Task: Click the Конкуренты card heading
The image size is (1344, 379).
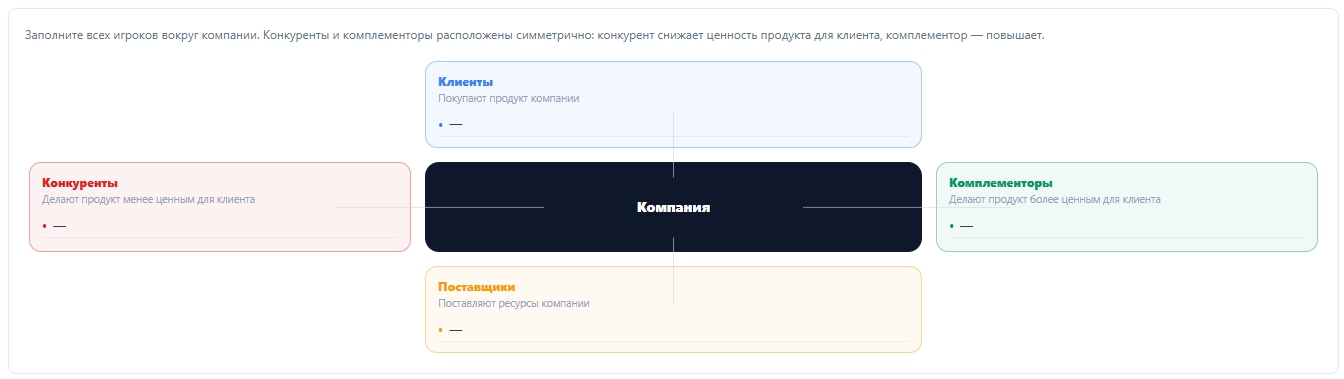Action: (x=80, y=183)
